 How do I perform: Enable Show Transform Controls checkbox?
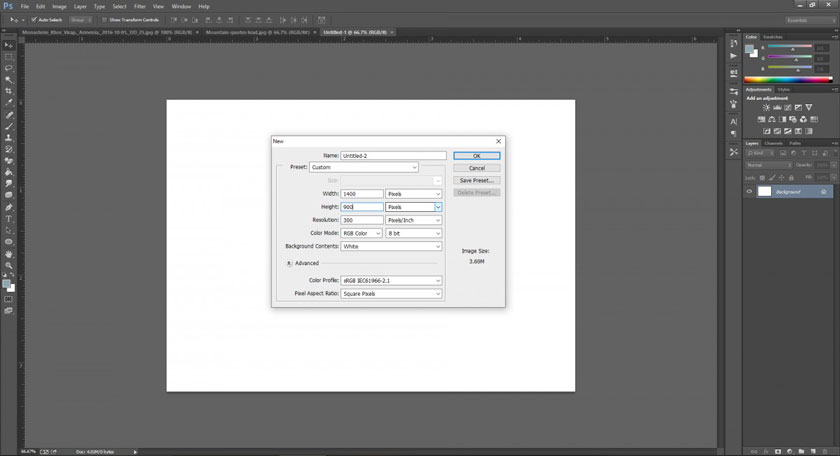pos(104,20)
